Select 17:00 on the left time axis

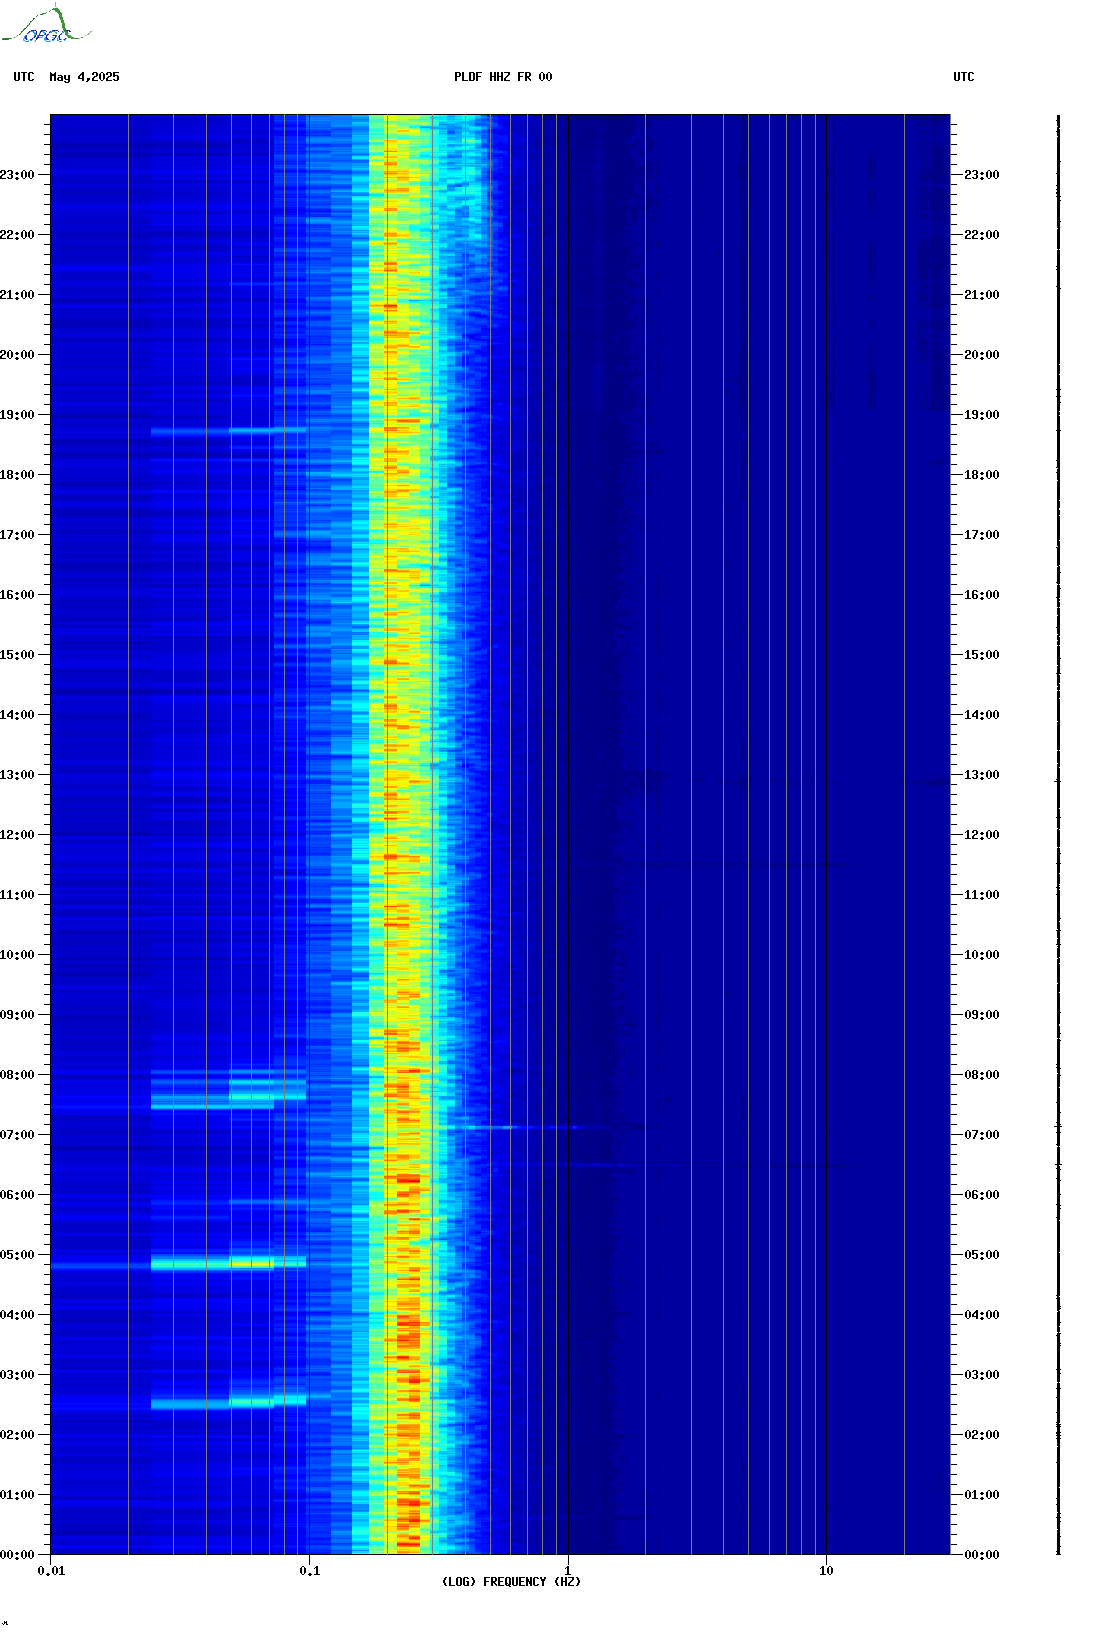[x=17, y=535]
